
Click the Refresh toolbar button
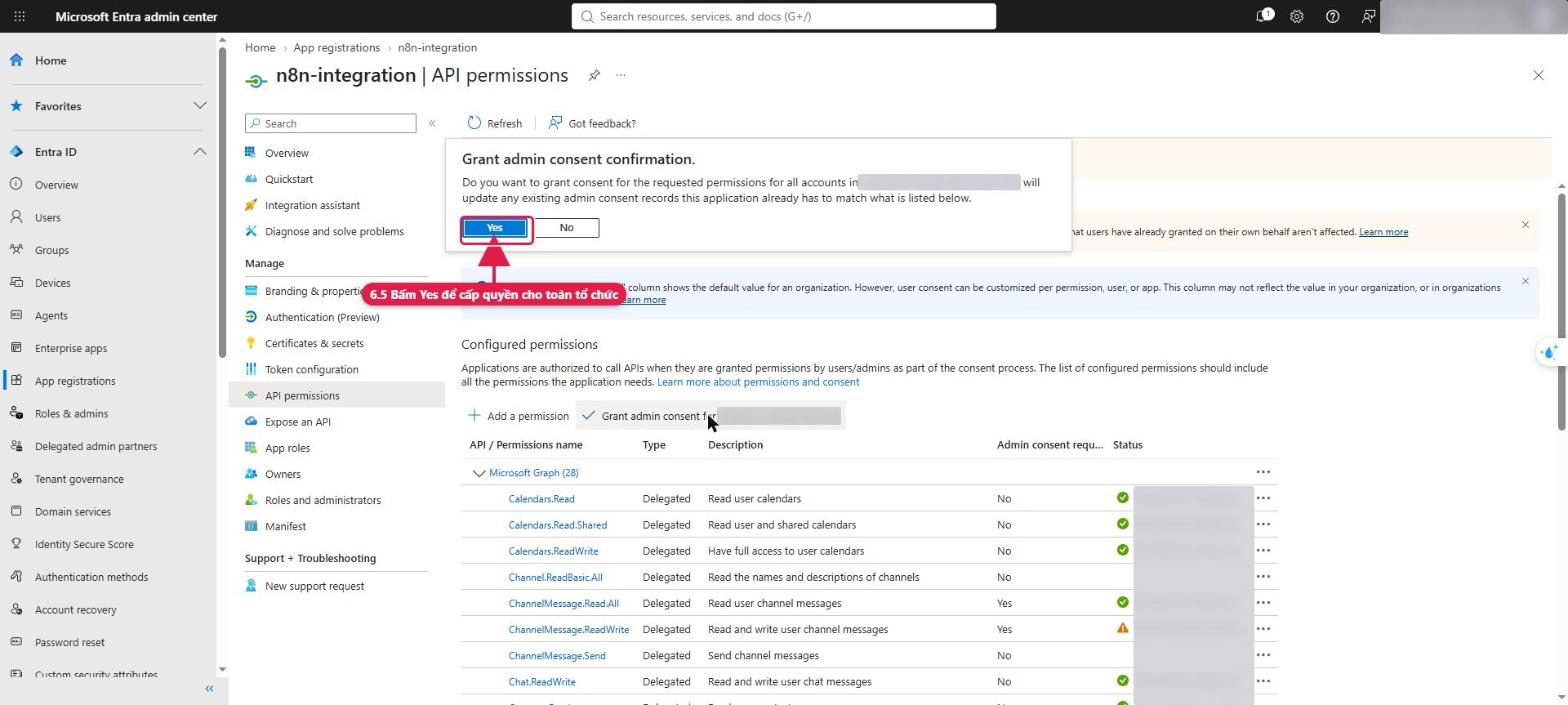click(494, 123)
